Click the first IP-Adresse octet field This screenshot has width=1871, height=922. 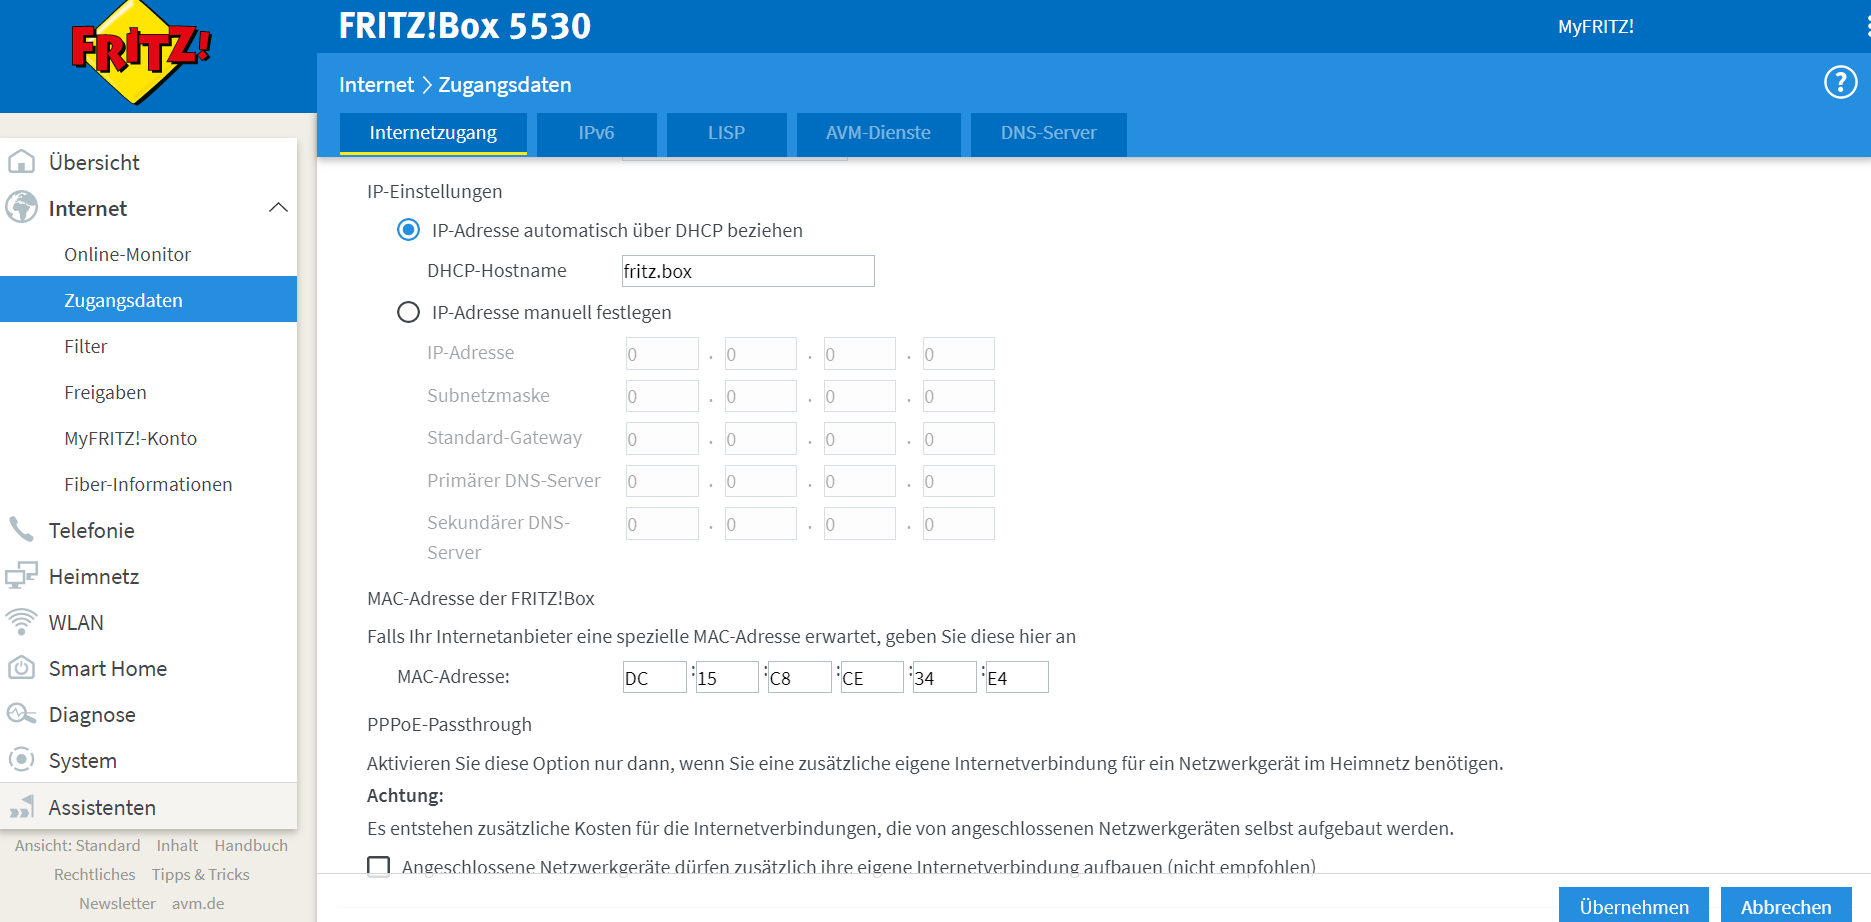[662, 354]
